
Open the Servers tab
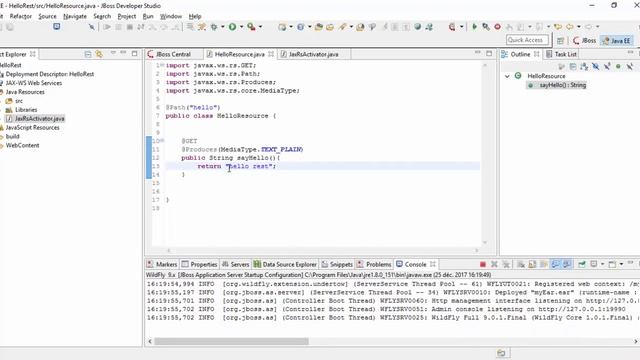click(x=236, y=264)
